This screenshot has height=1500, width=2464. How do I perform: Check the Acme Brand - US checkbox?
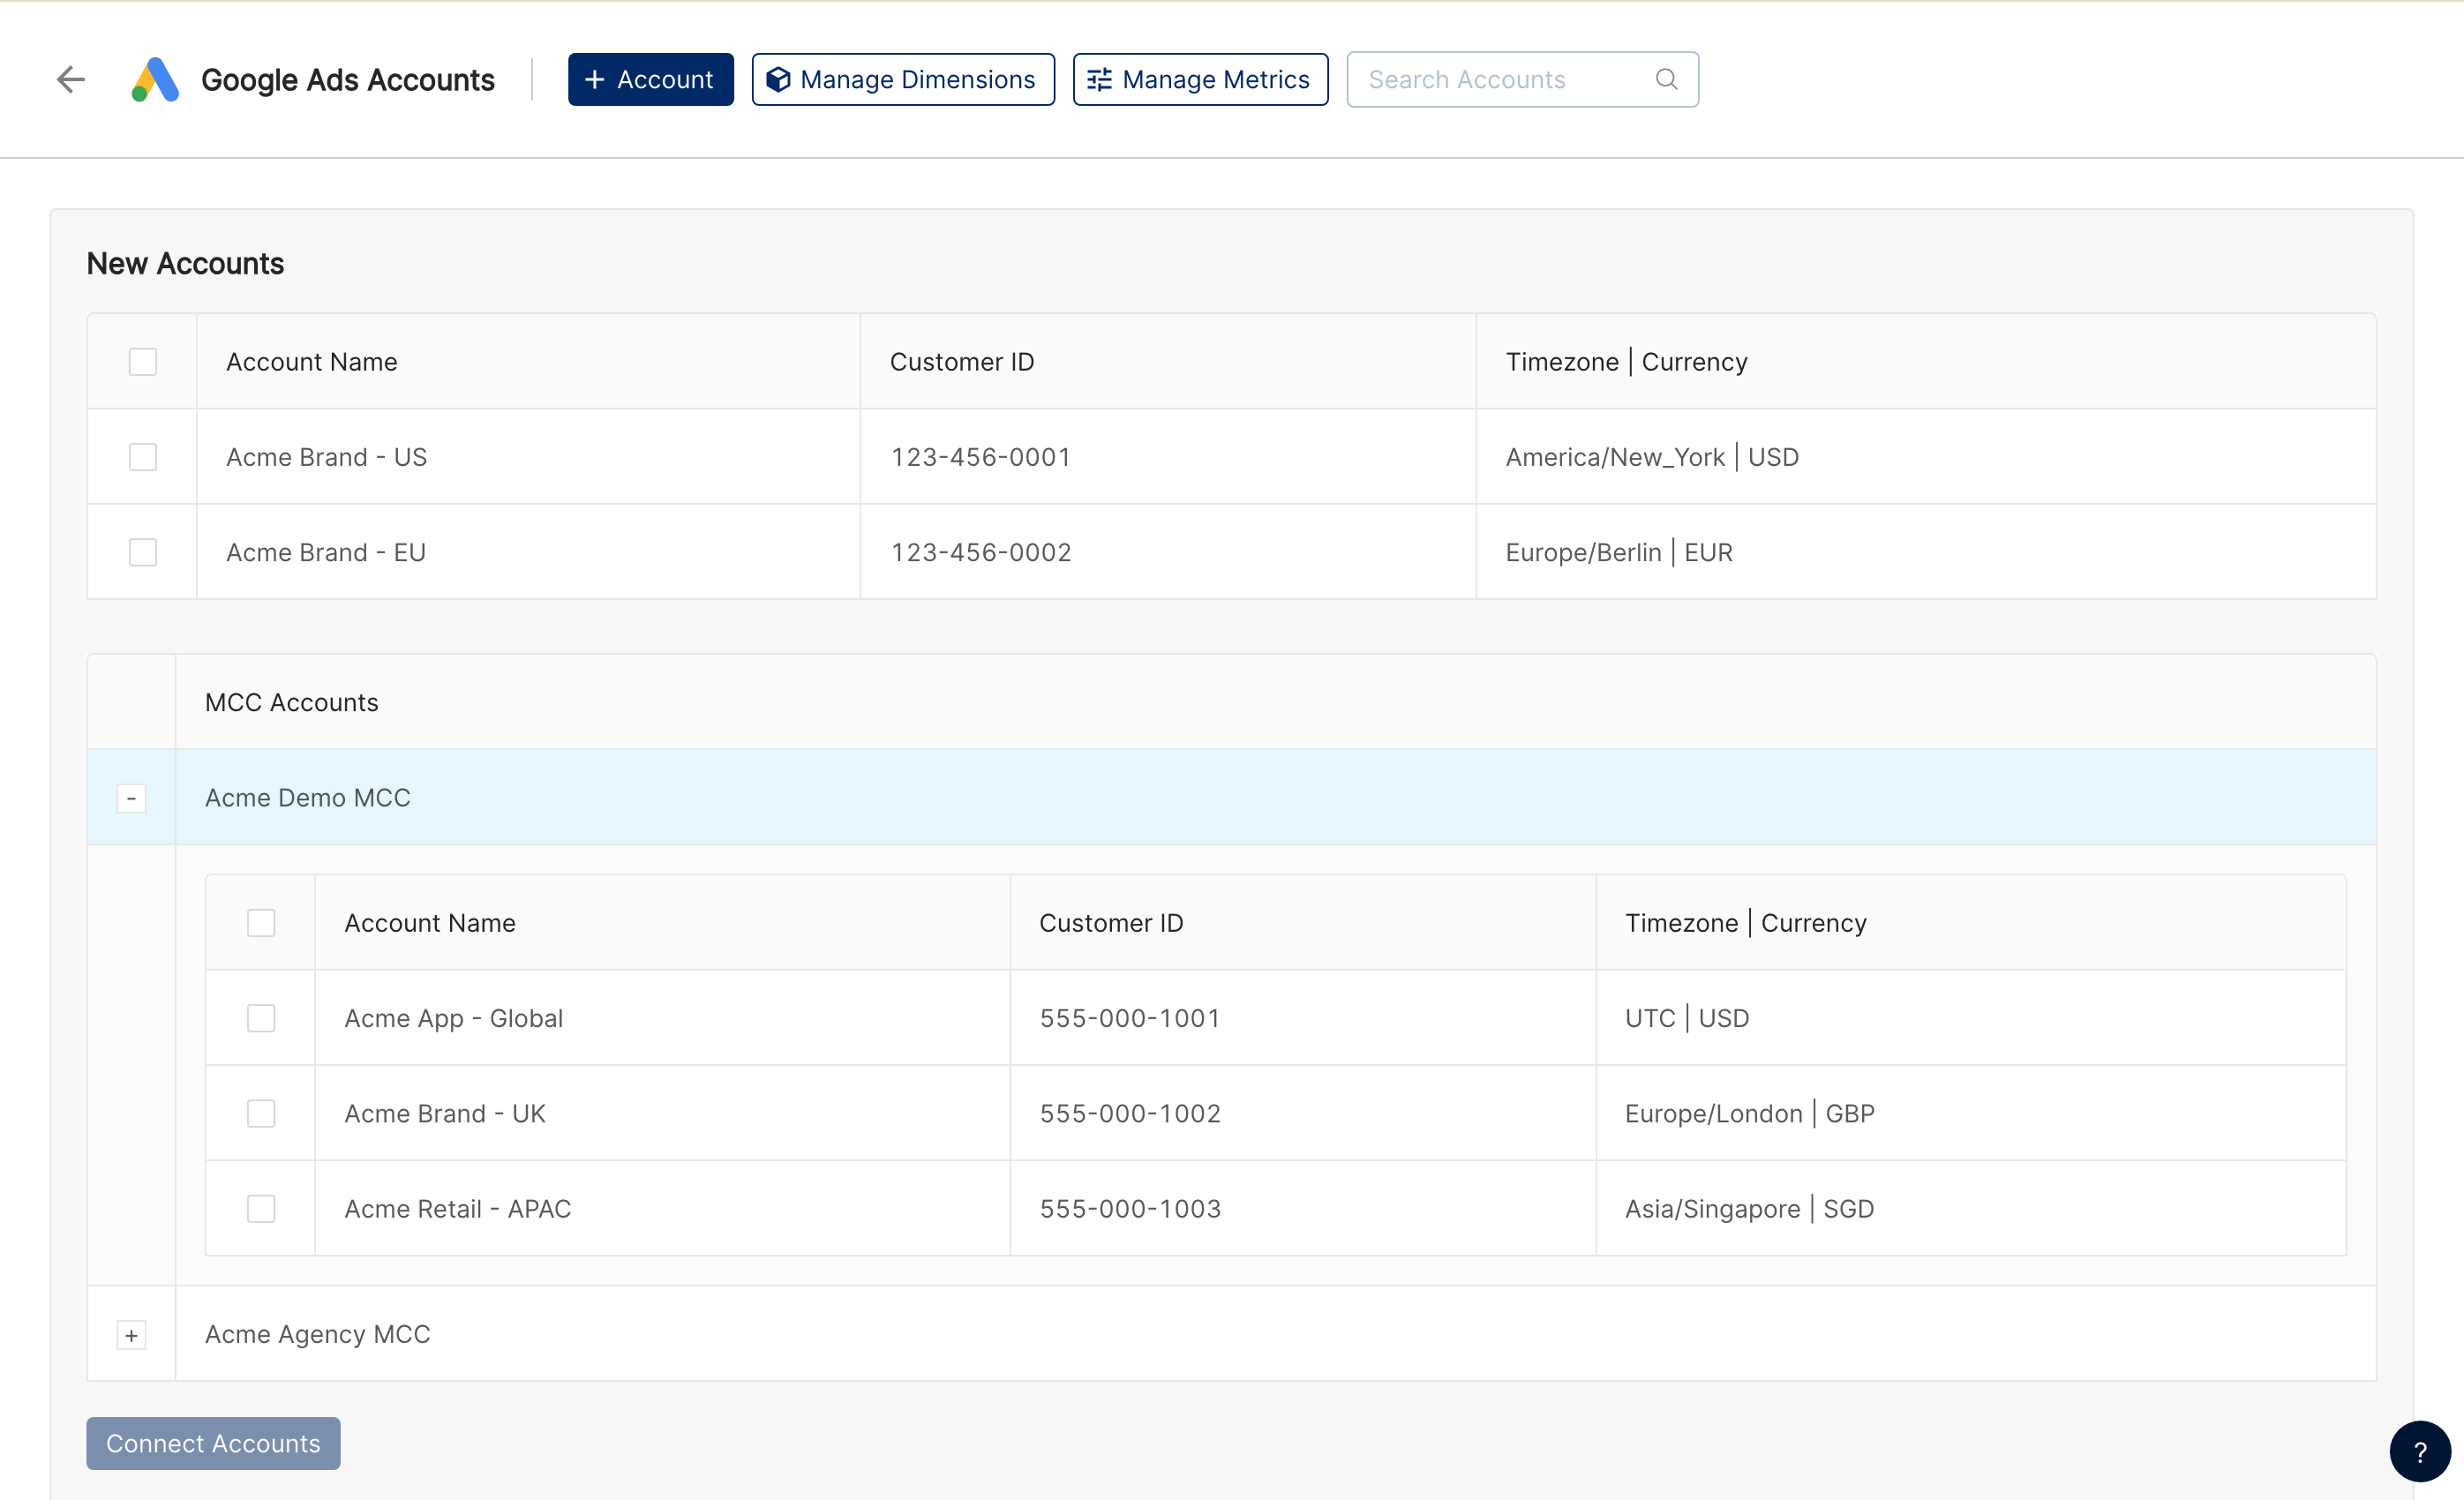pos(143,457)
